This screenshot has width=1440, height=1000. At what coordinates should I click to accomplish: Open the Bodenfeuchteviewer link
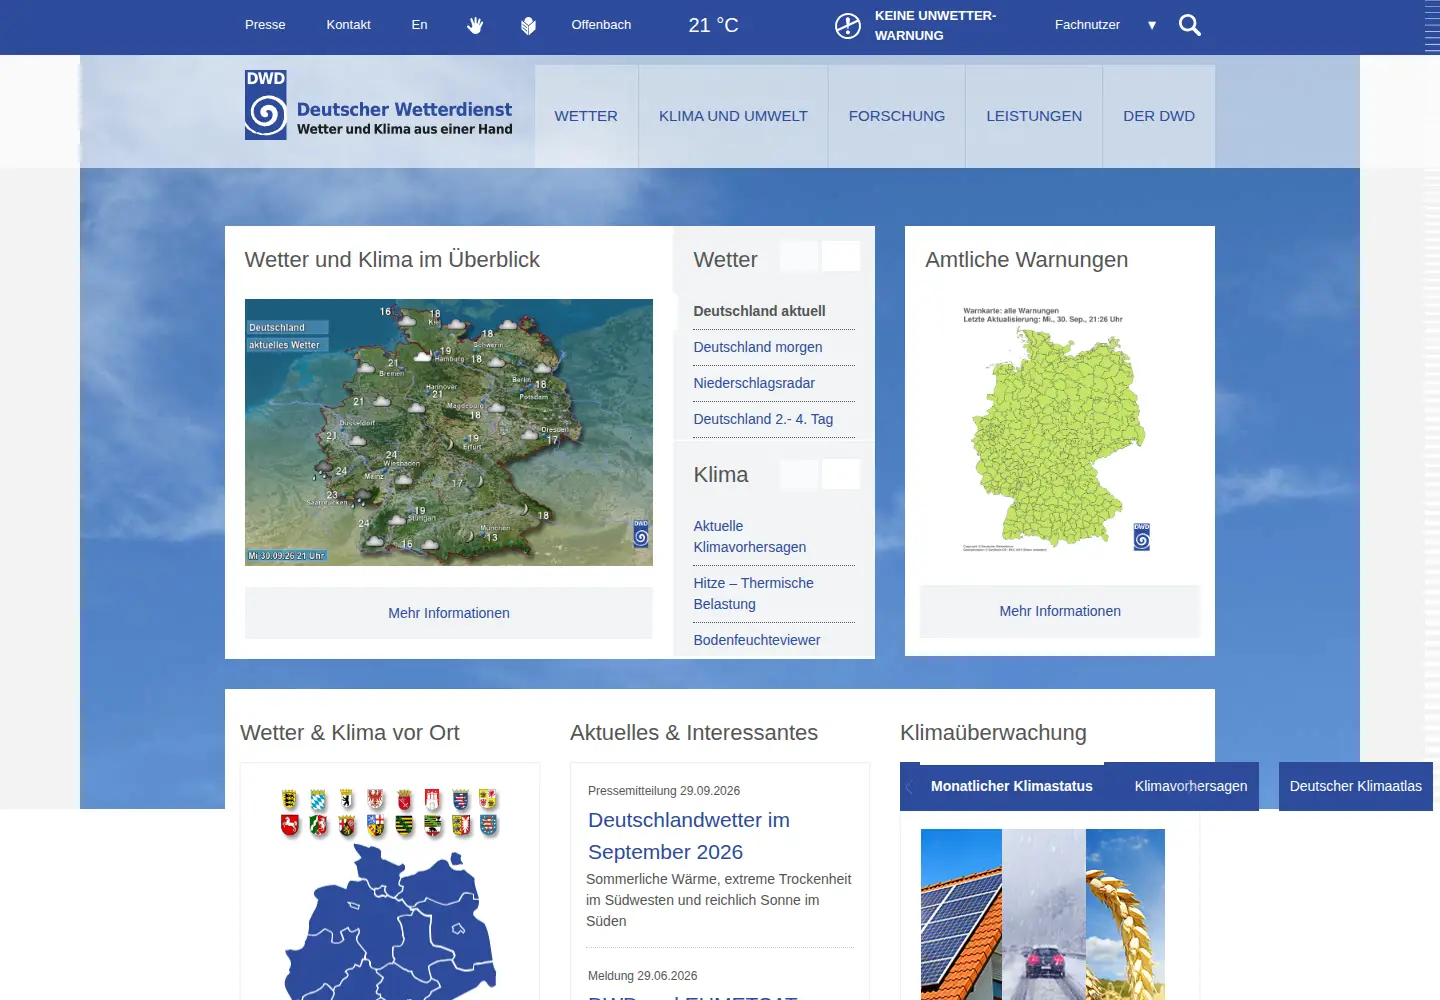click(756, 640)
